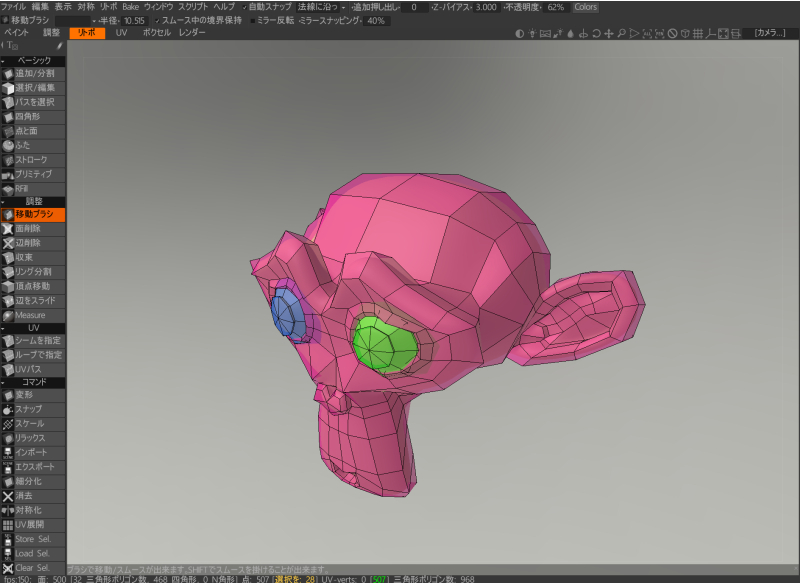Activate the リング分割 split rings tool
The width and height of the screenshot is (800, 583).
click(x=34, y=272)
